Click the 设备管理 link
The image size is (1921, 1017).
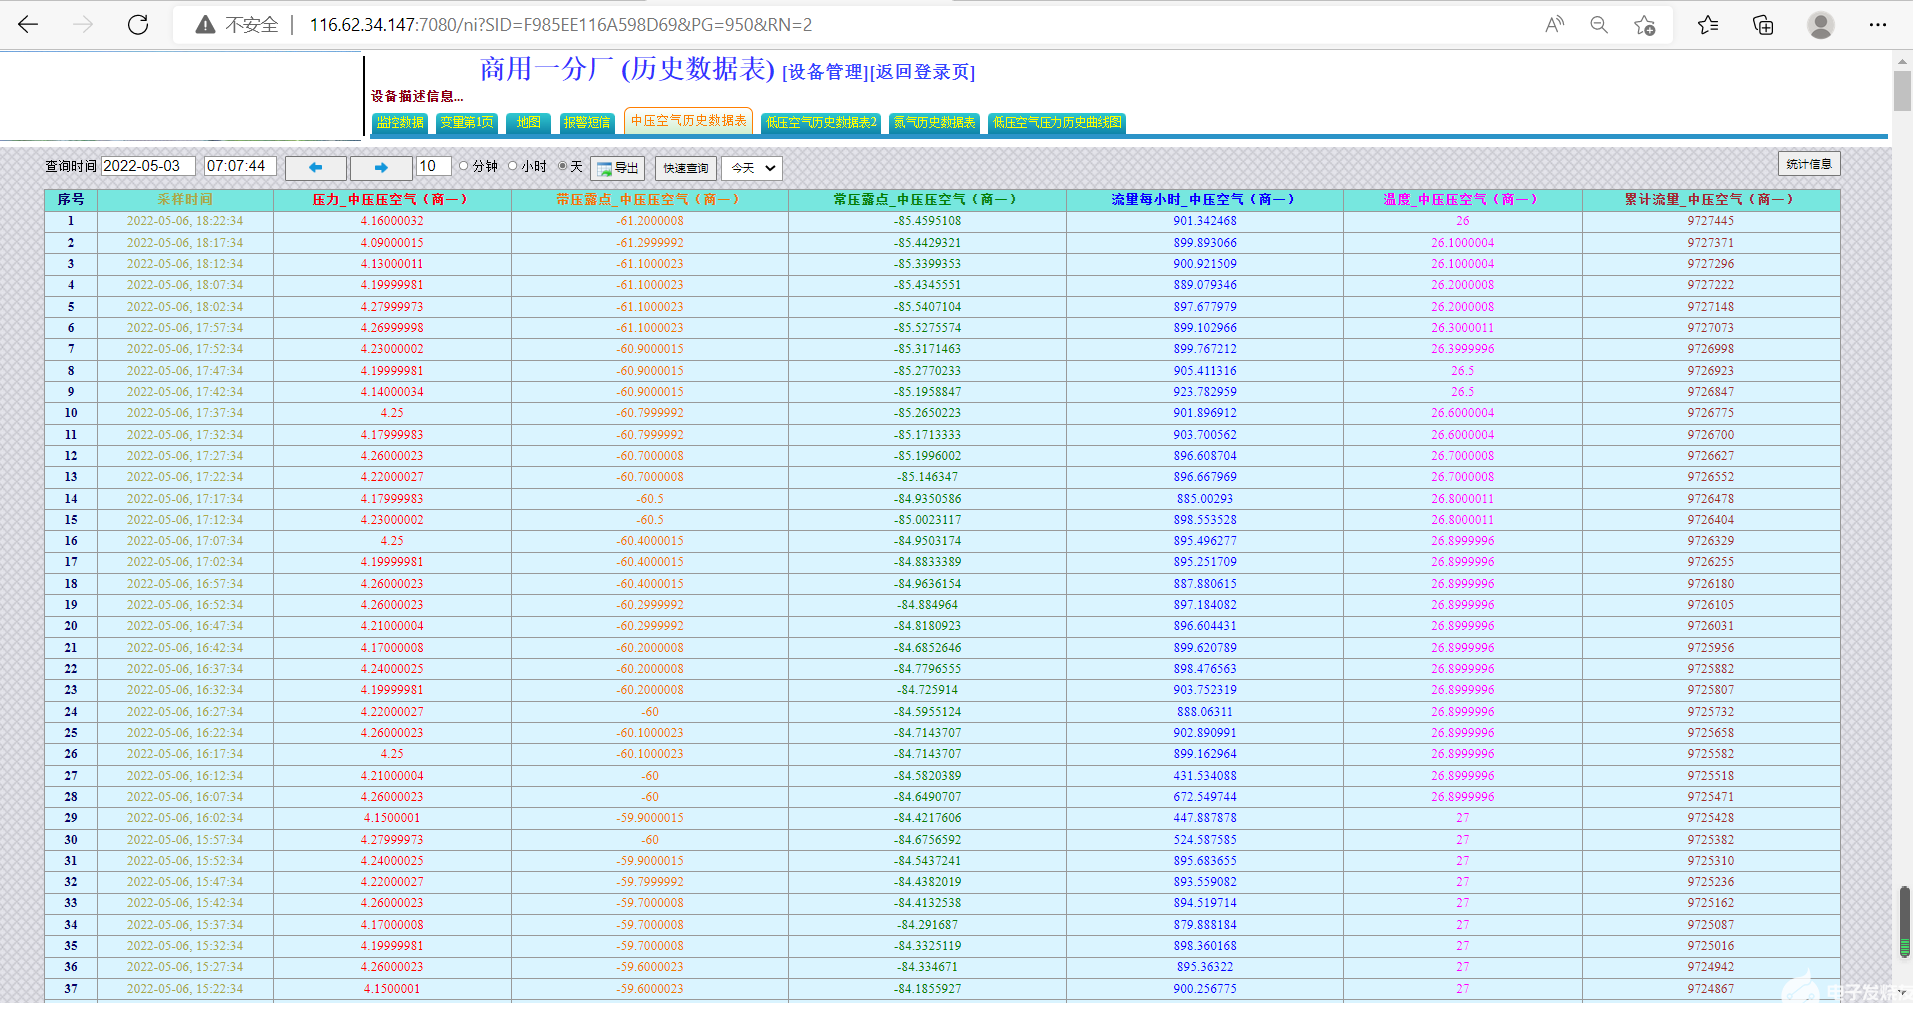(825, 72)
